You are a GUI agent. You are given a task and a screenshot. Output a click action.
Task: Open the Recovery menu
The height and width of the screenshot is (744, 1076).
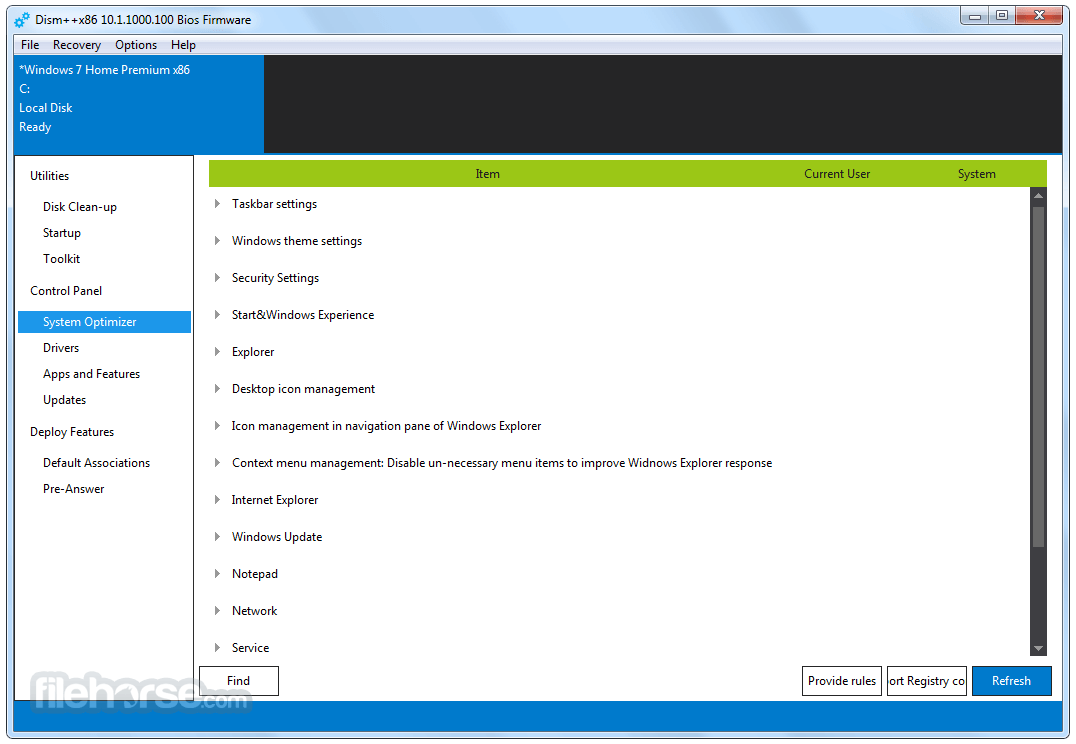[77, 45]
